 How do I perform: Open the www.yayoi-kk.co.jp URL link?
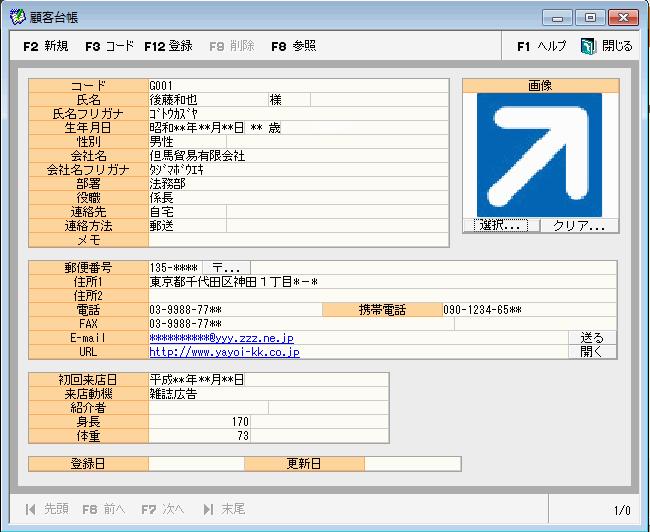224,352
